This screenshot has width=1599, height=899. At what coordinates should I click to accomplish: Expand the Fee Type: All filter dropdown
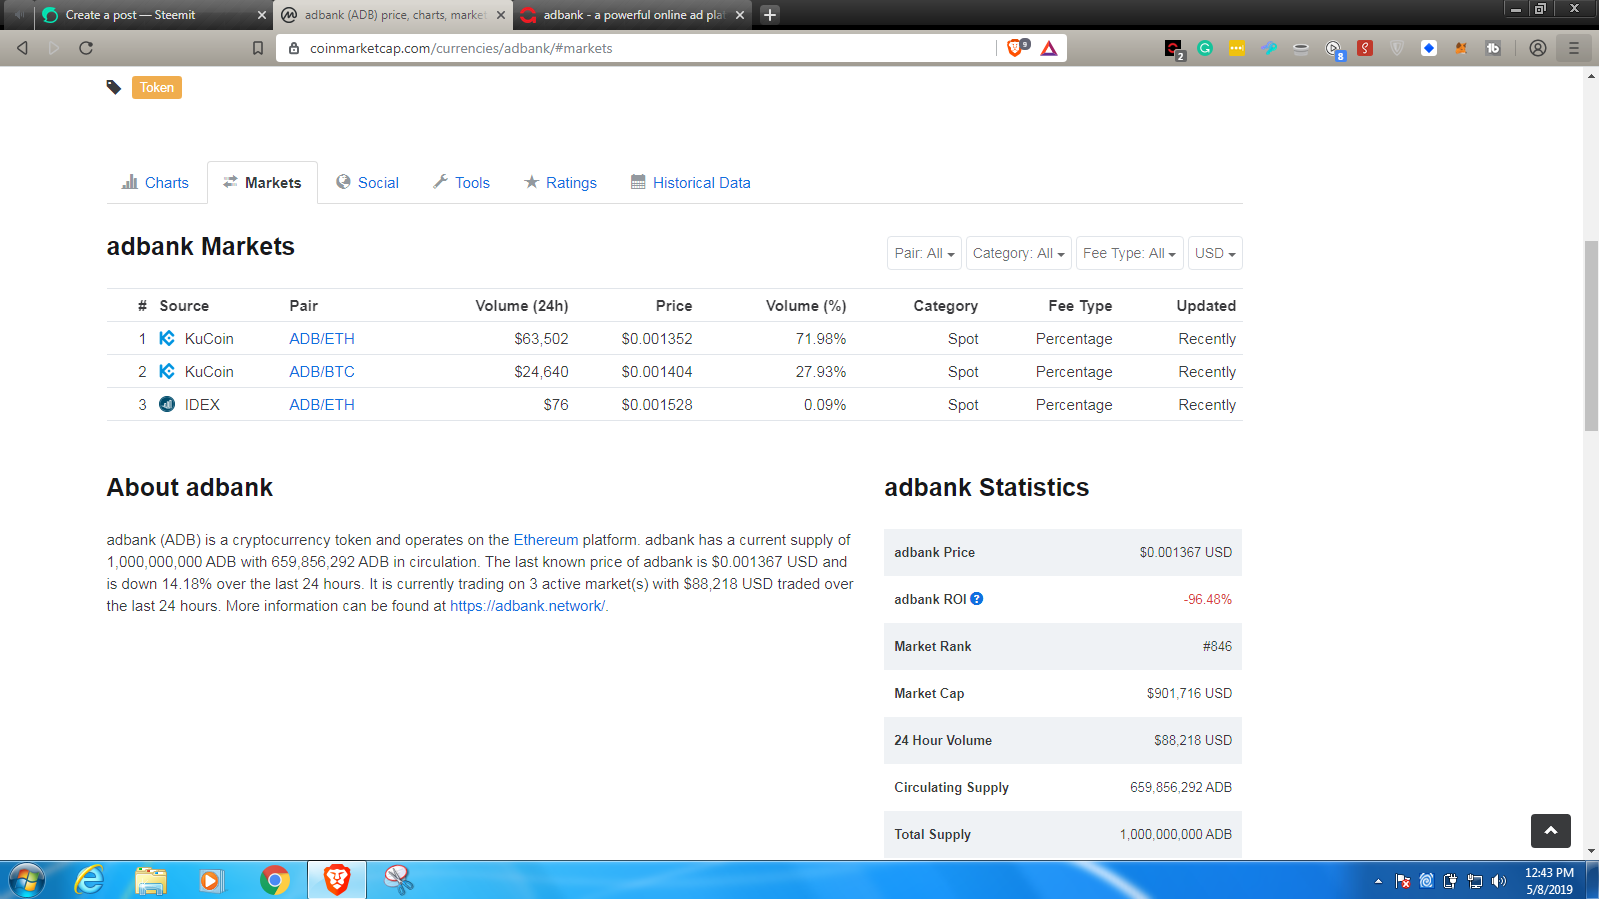tap(1130, 253)
